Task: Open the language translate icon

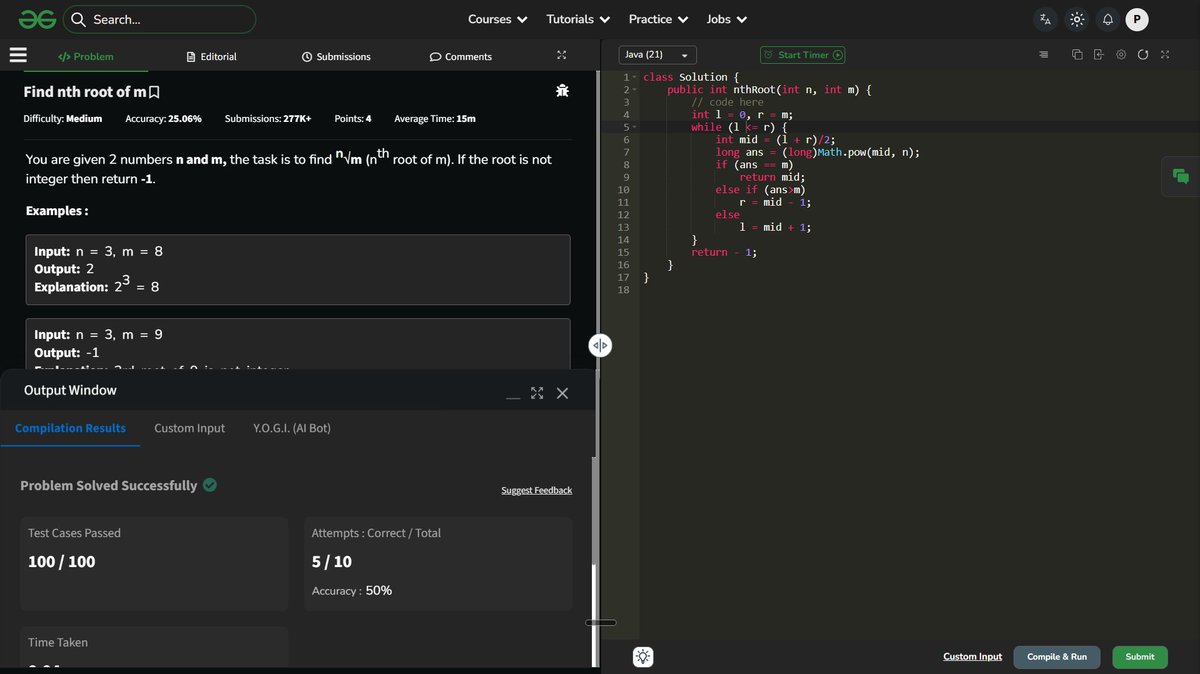Action: click(x=1045, y=19)
